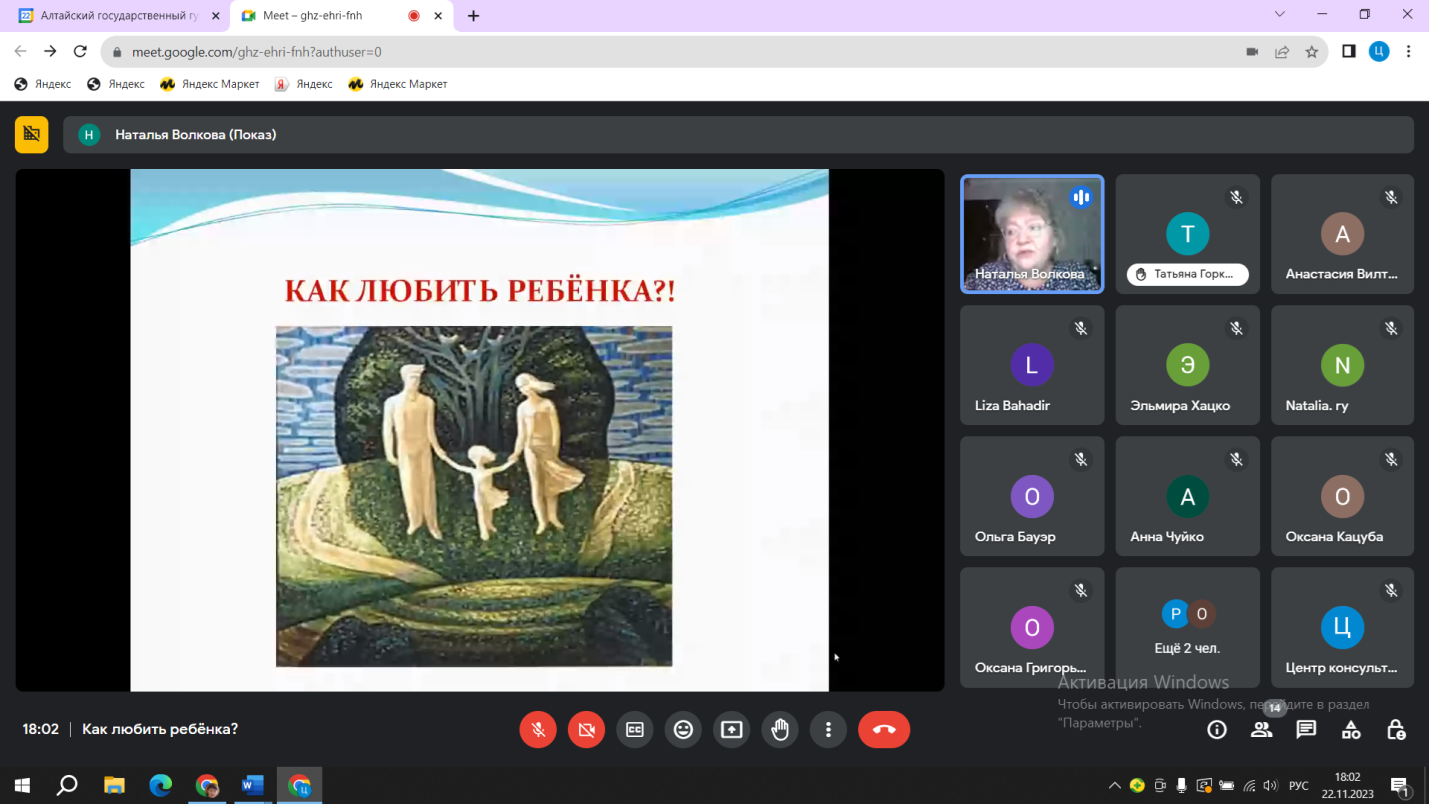The height and width of the screenshot is (804, 1429).
Task: Select Анастасия Вилт participant tile
Action: pos(1342,234)
